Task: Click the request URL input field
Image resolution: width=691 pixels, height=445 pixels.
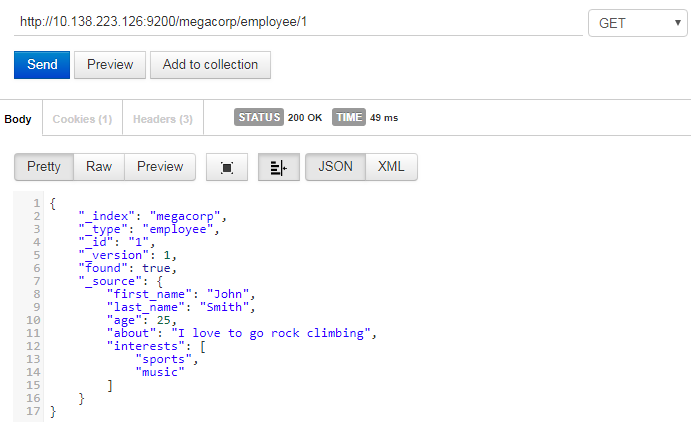Action: tap(298, 22)
